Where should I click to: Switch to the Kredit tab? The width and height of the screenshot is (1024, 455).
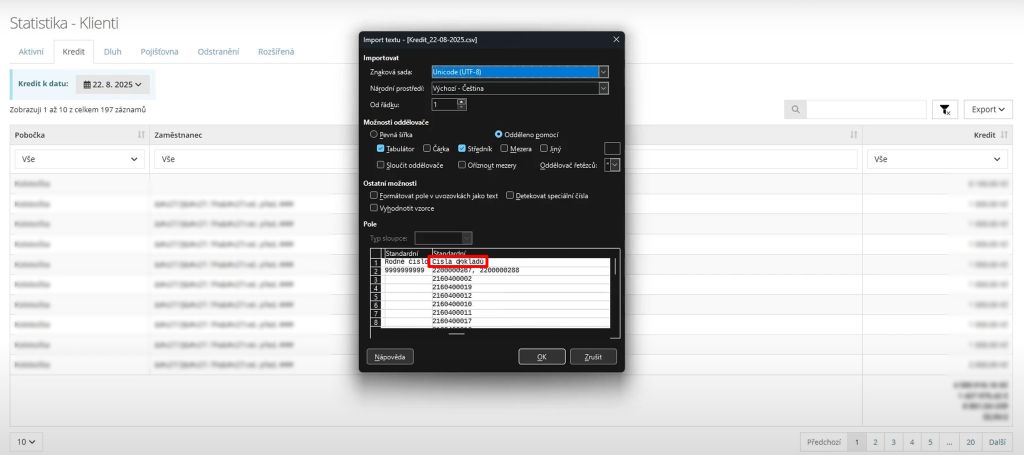coord(73,52)
